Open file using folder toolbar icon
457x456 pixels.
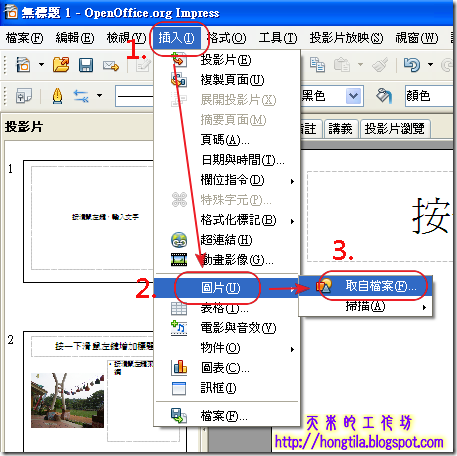pyautogui.click(x=61, y=65)
